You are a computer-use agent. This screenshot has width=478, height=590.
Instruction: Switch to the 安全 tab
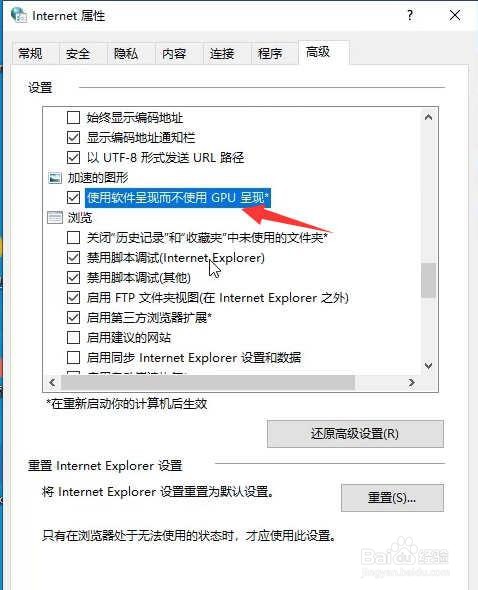point(78,54)
